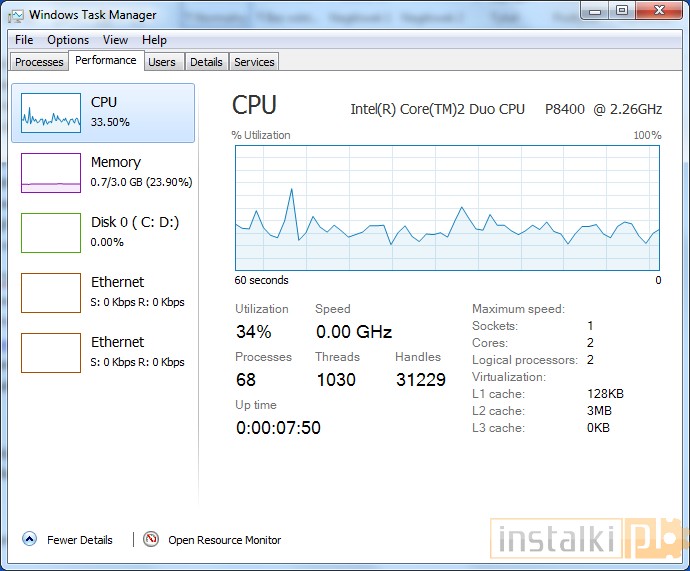Maximize the Task Manager window
The image size is (690, 571).
[x=622, y=11]
